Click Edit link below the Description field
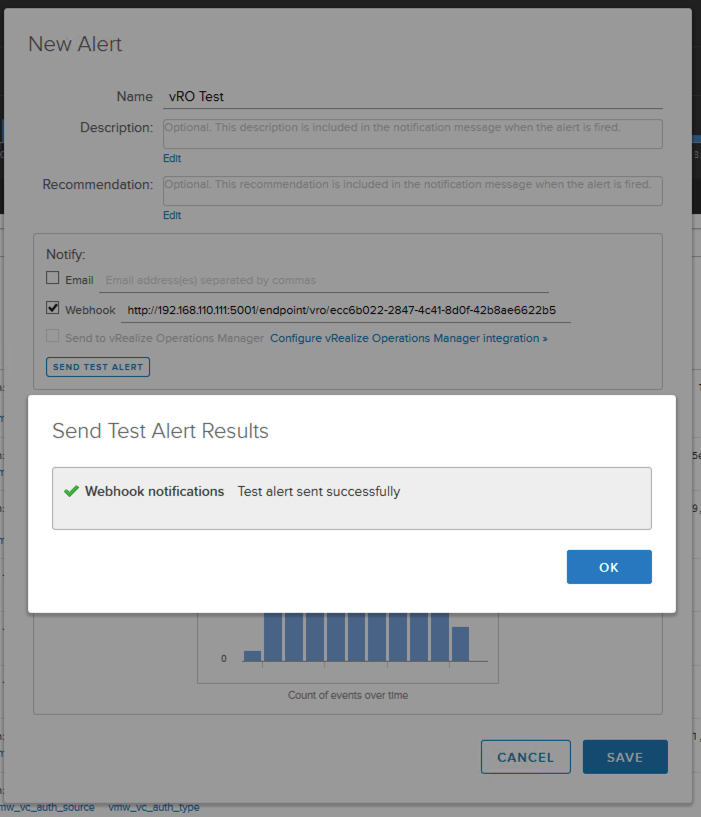The image size is (701, 817). pos(172,158)
